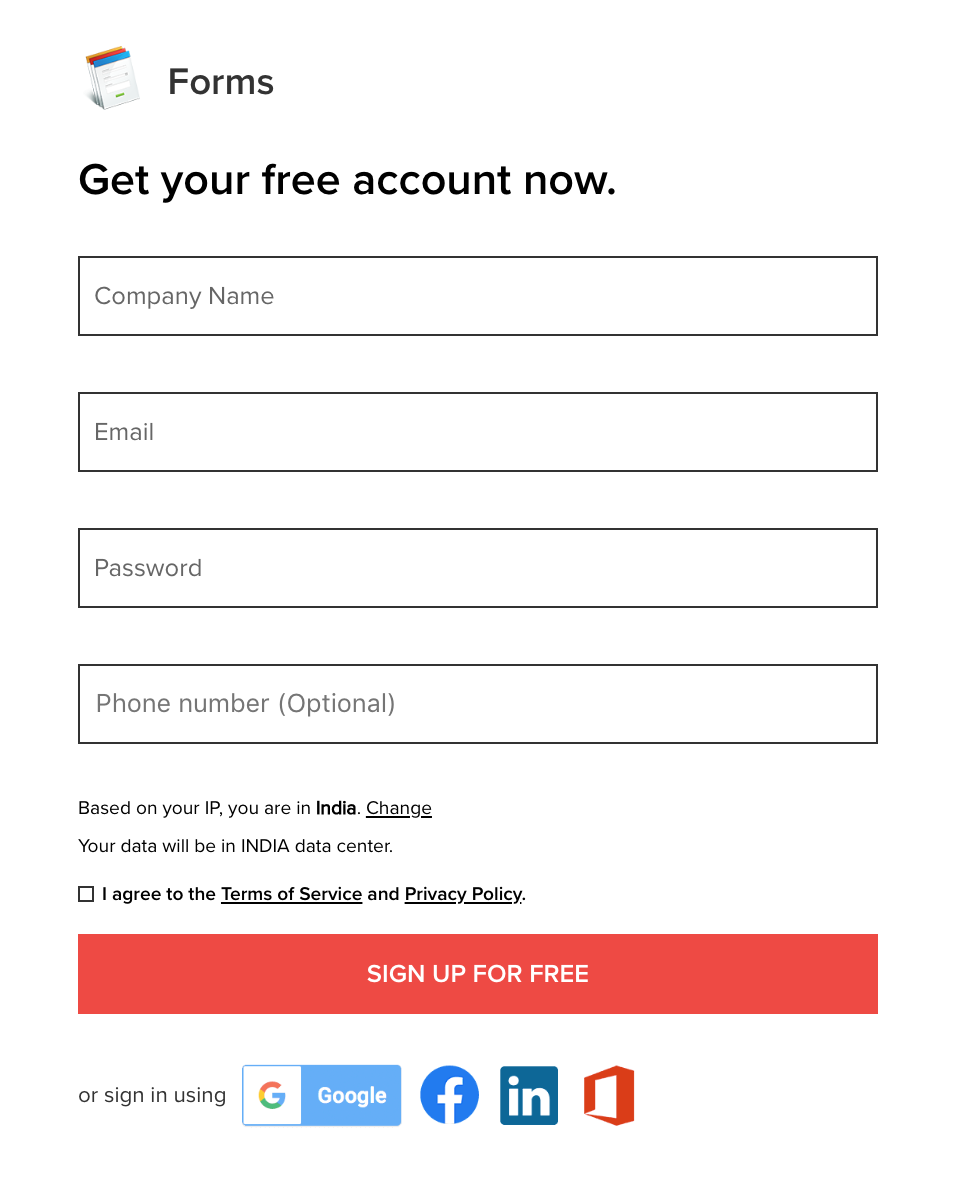Click the Google G logo icon
Viewport: 956px width, 1192px height.
272,1095
